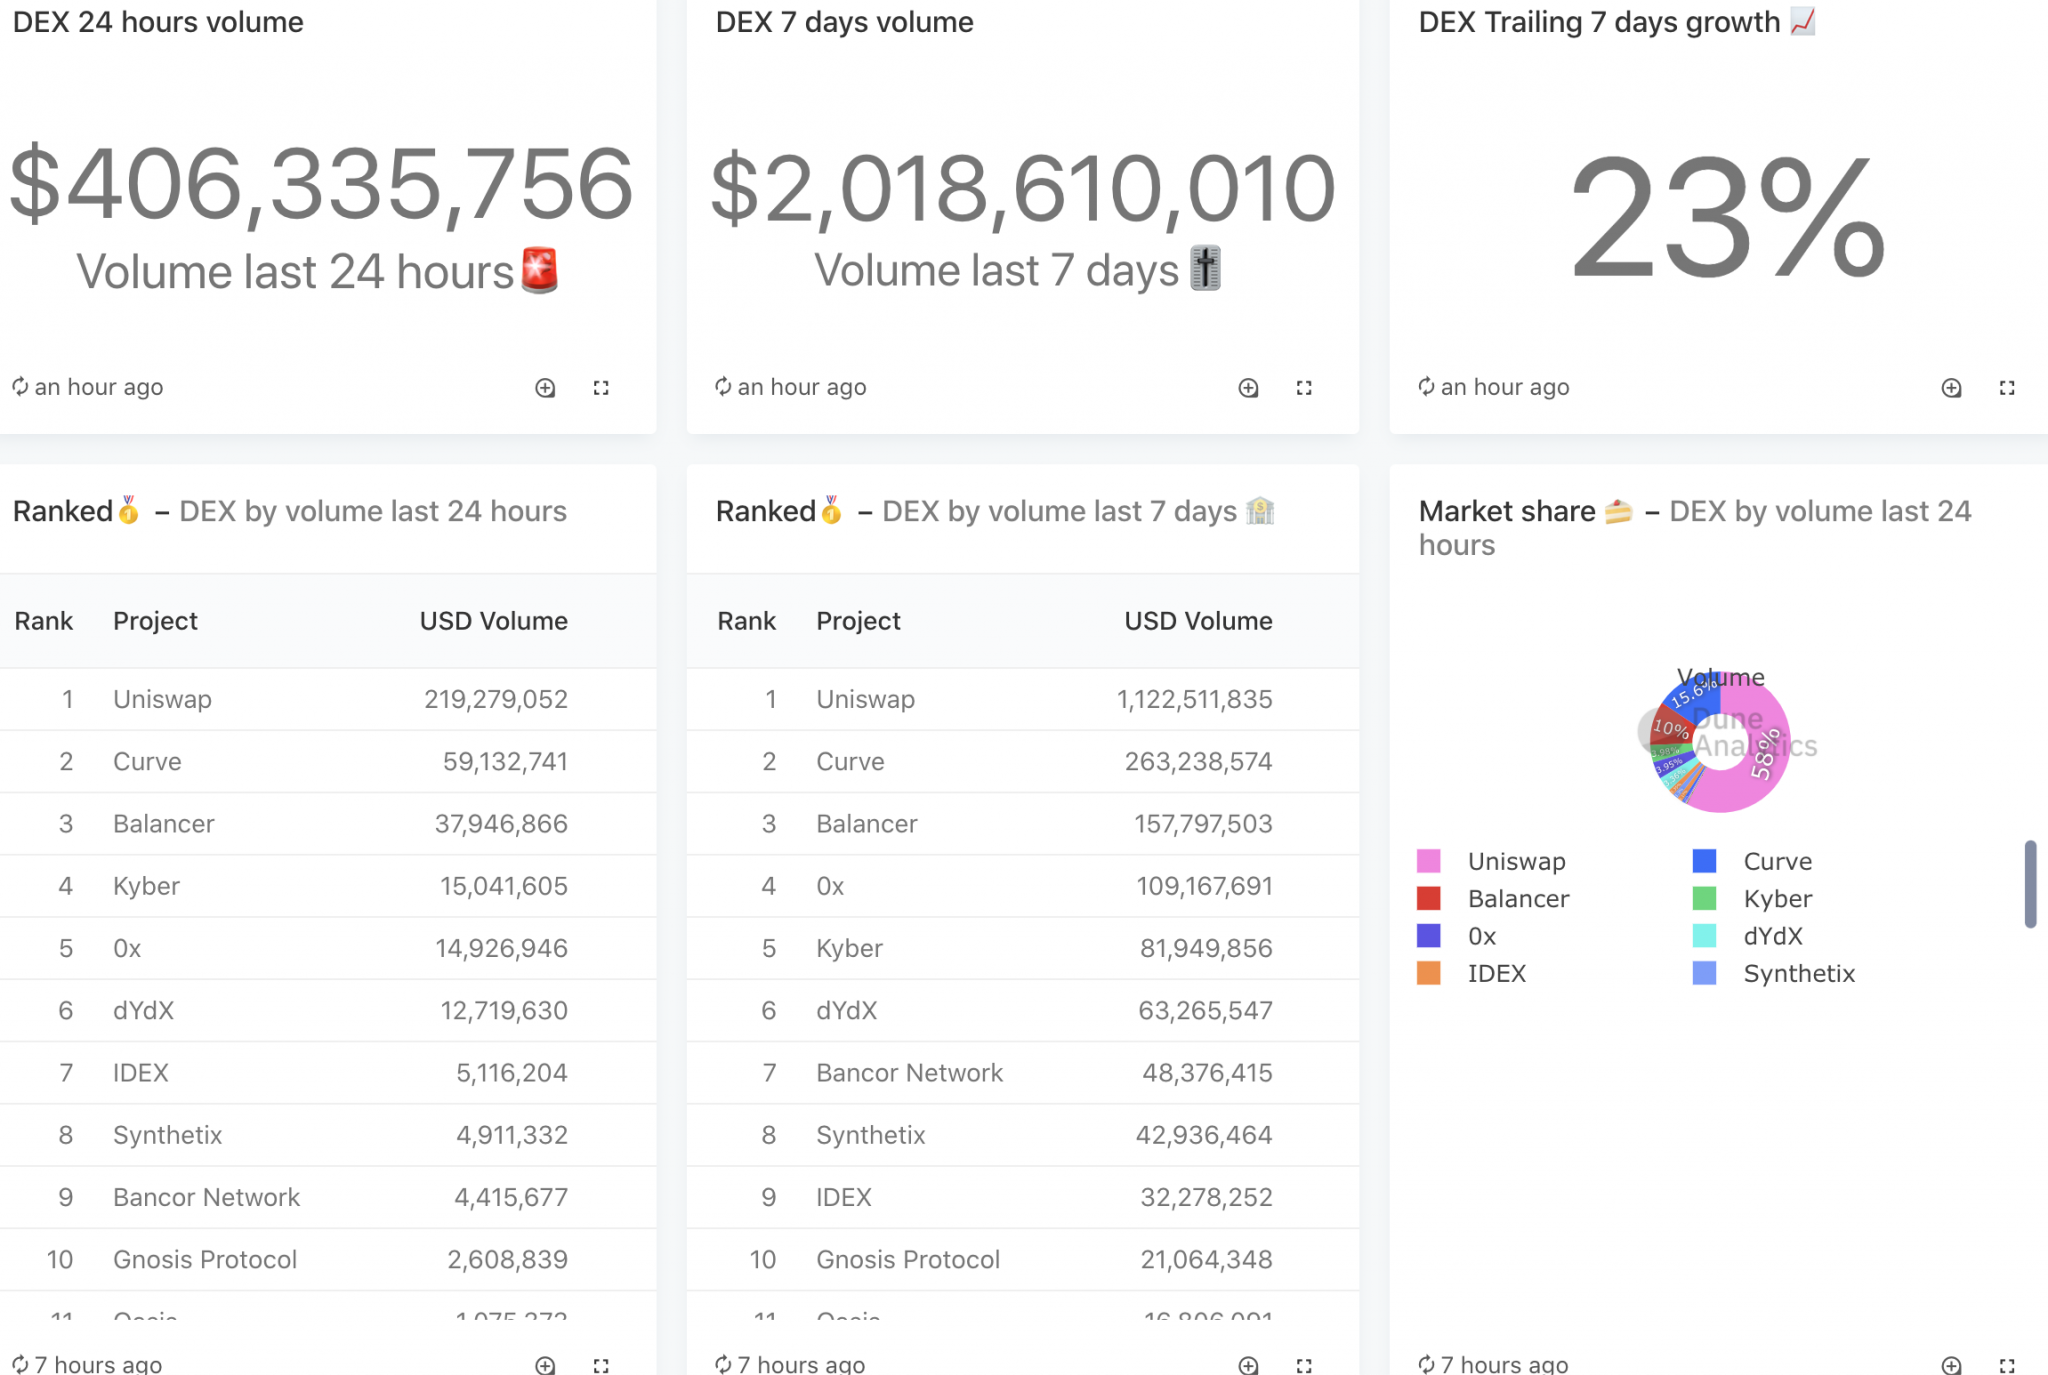Select IDEX 32,278,252 row in 7 days table
Image resolution: width=2048 pixels, height=1375 pixels.
tap(1022, 1197)
